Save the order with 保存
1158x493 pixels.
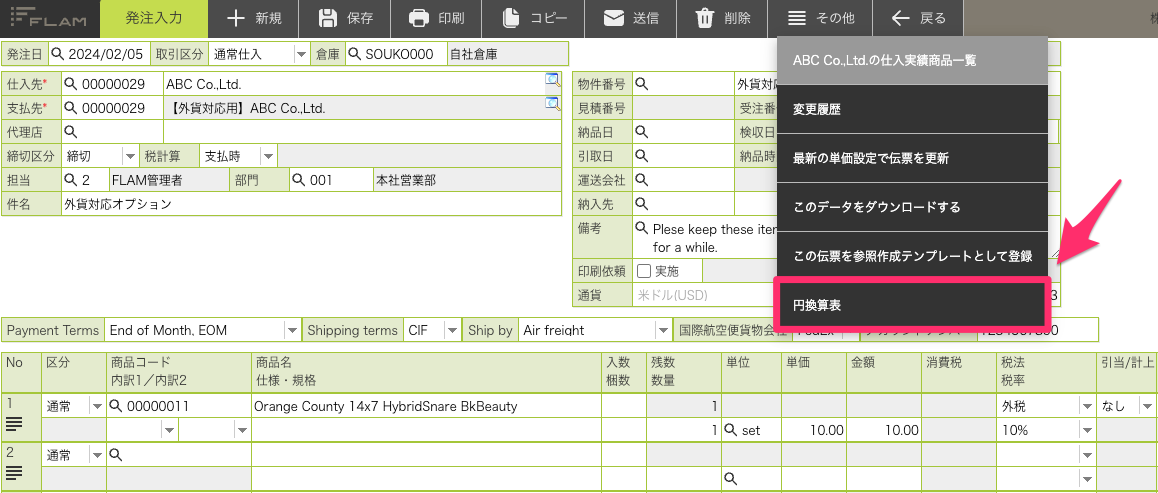[x=346, y=18]
